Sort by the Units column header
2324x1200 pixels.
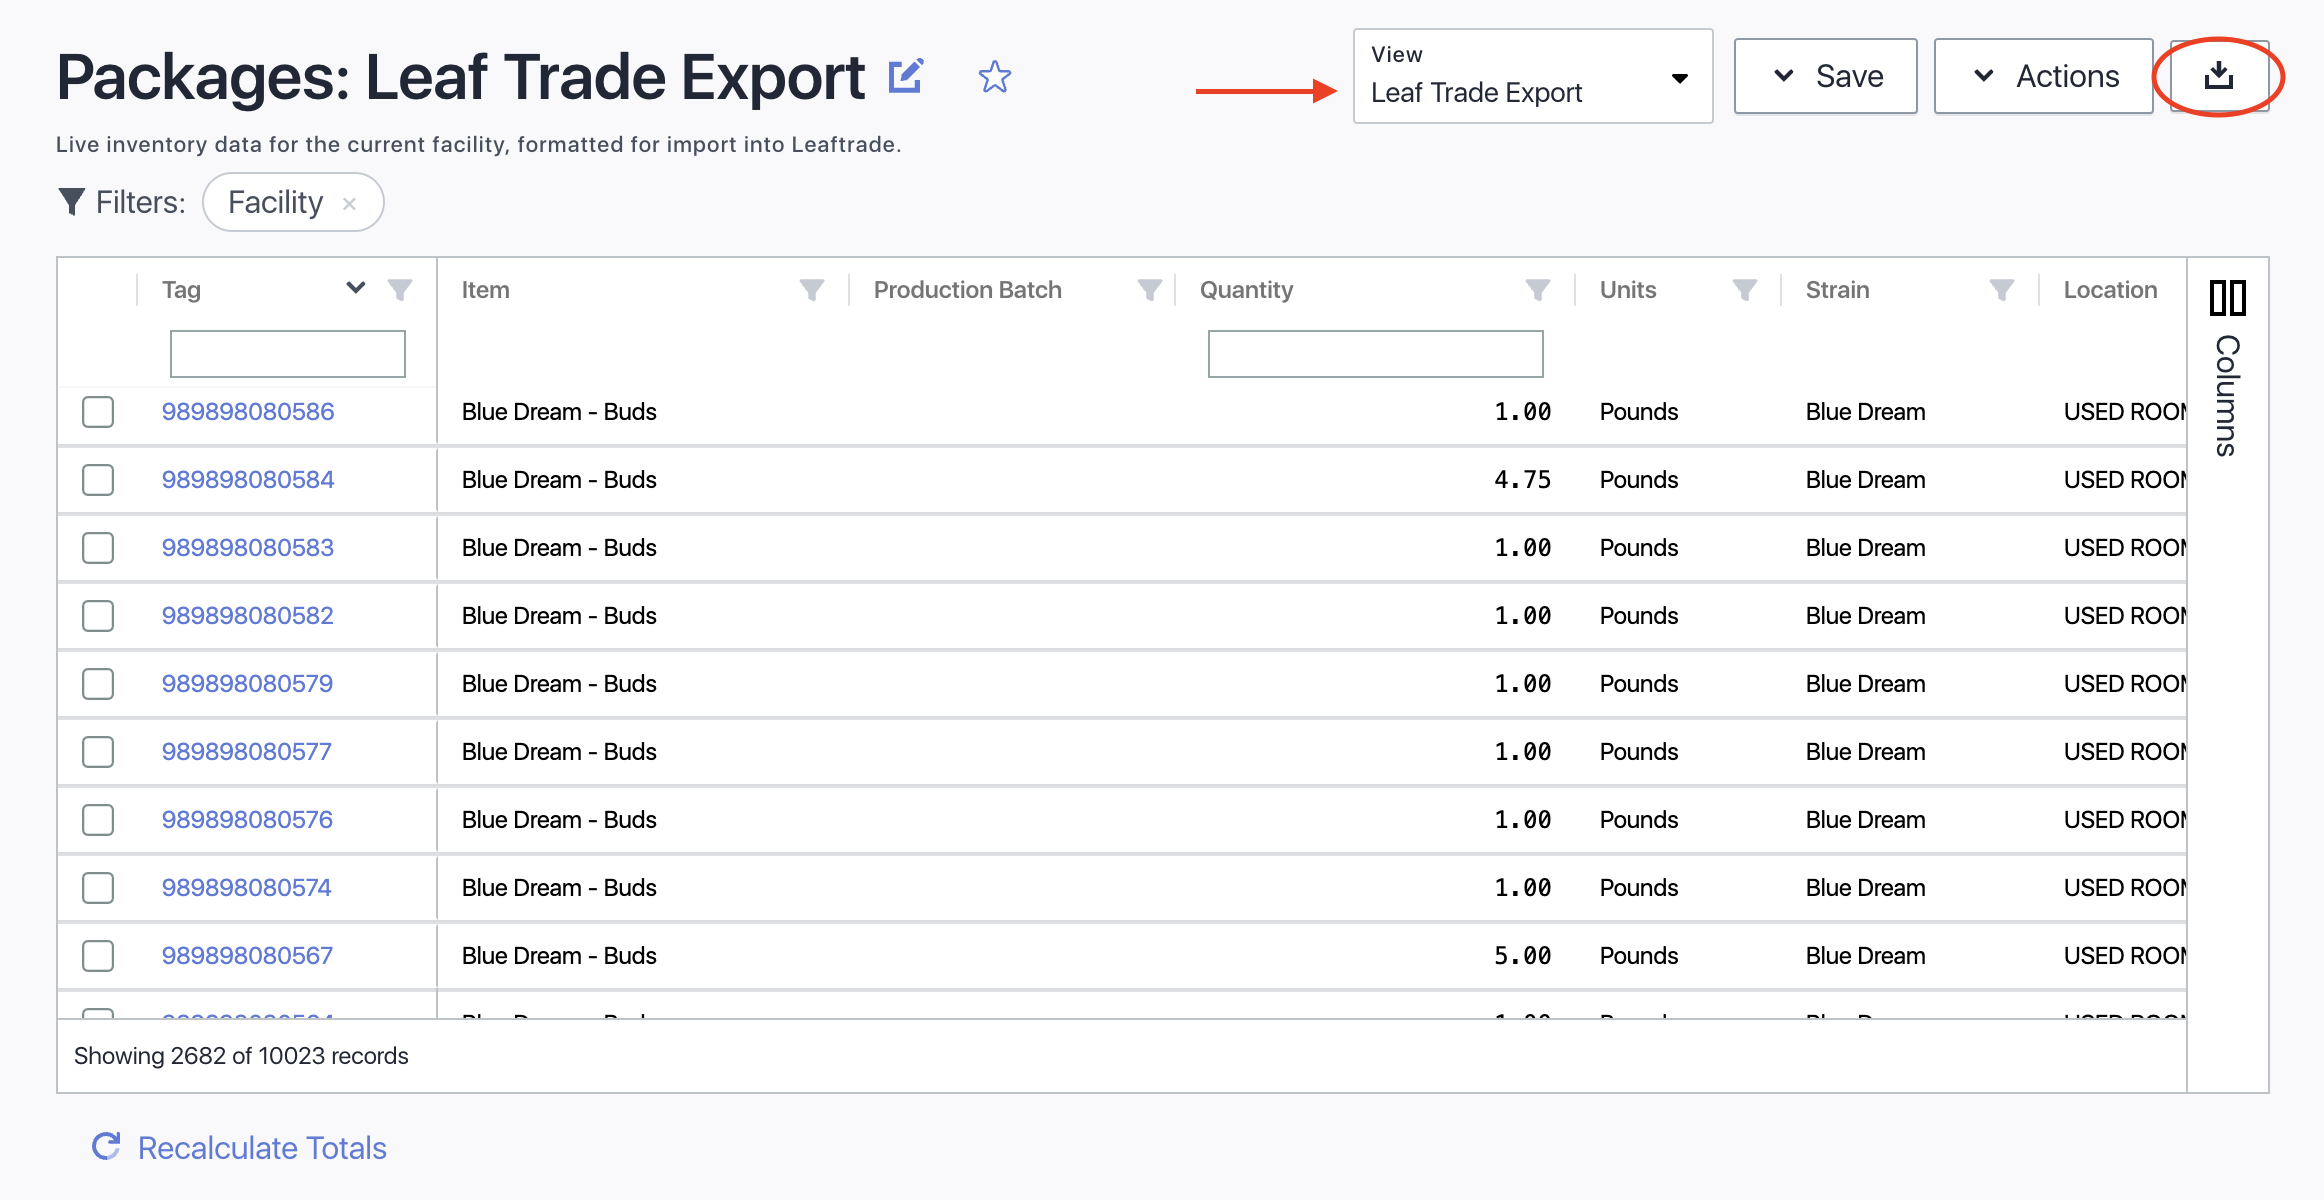coord(1628,290)
